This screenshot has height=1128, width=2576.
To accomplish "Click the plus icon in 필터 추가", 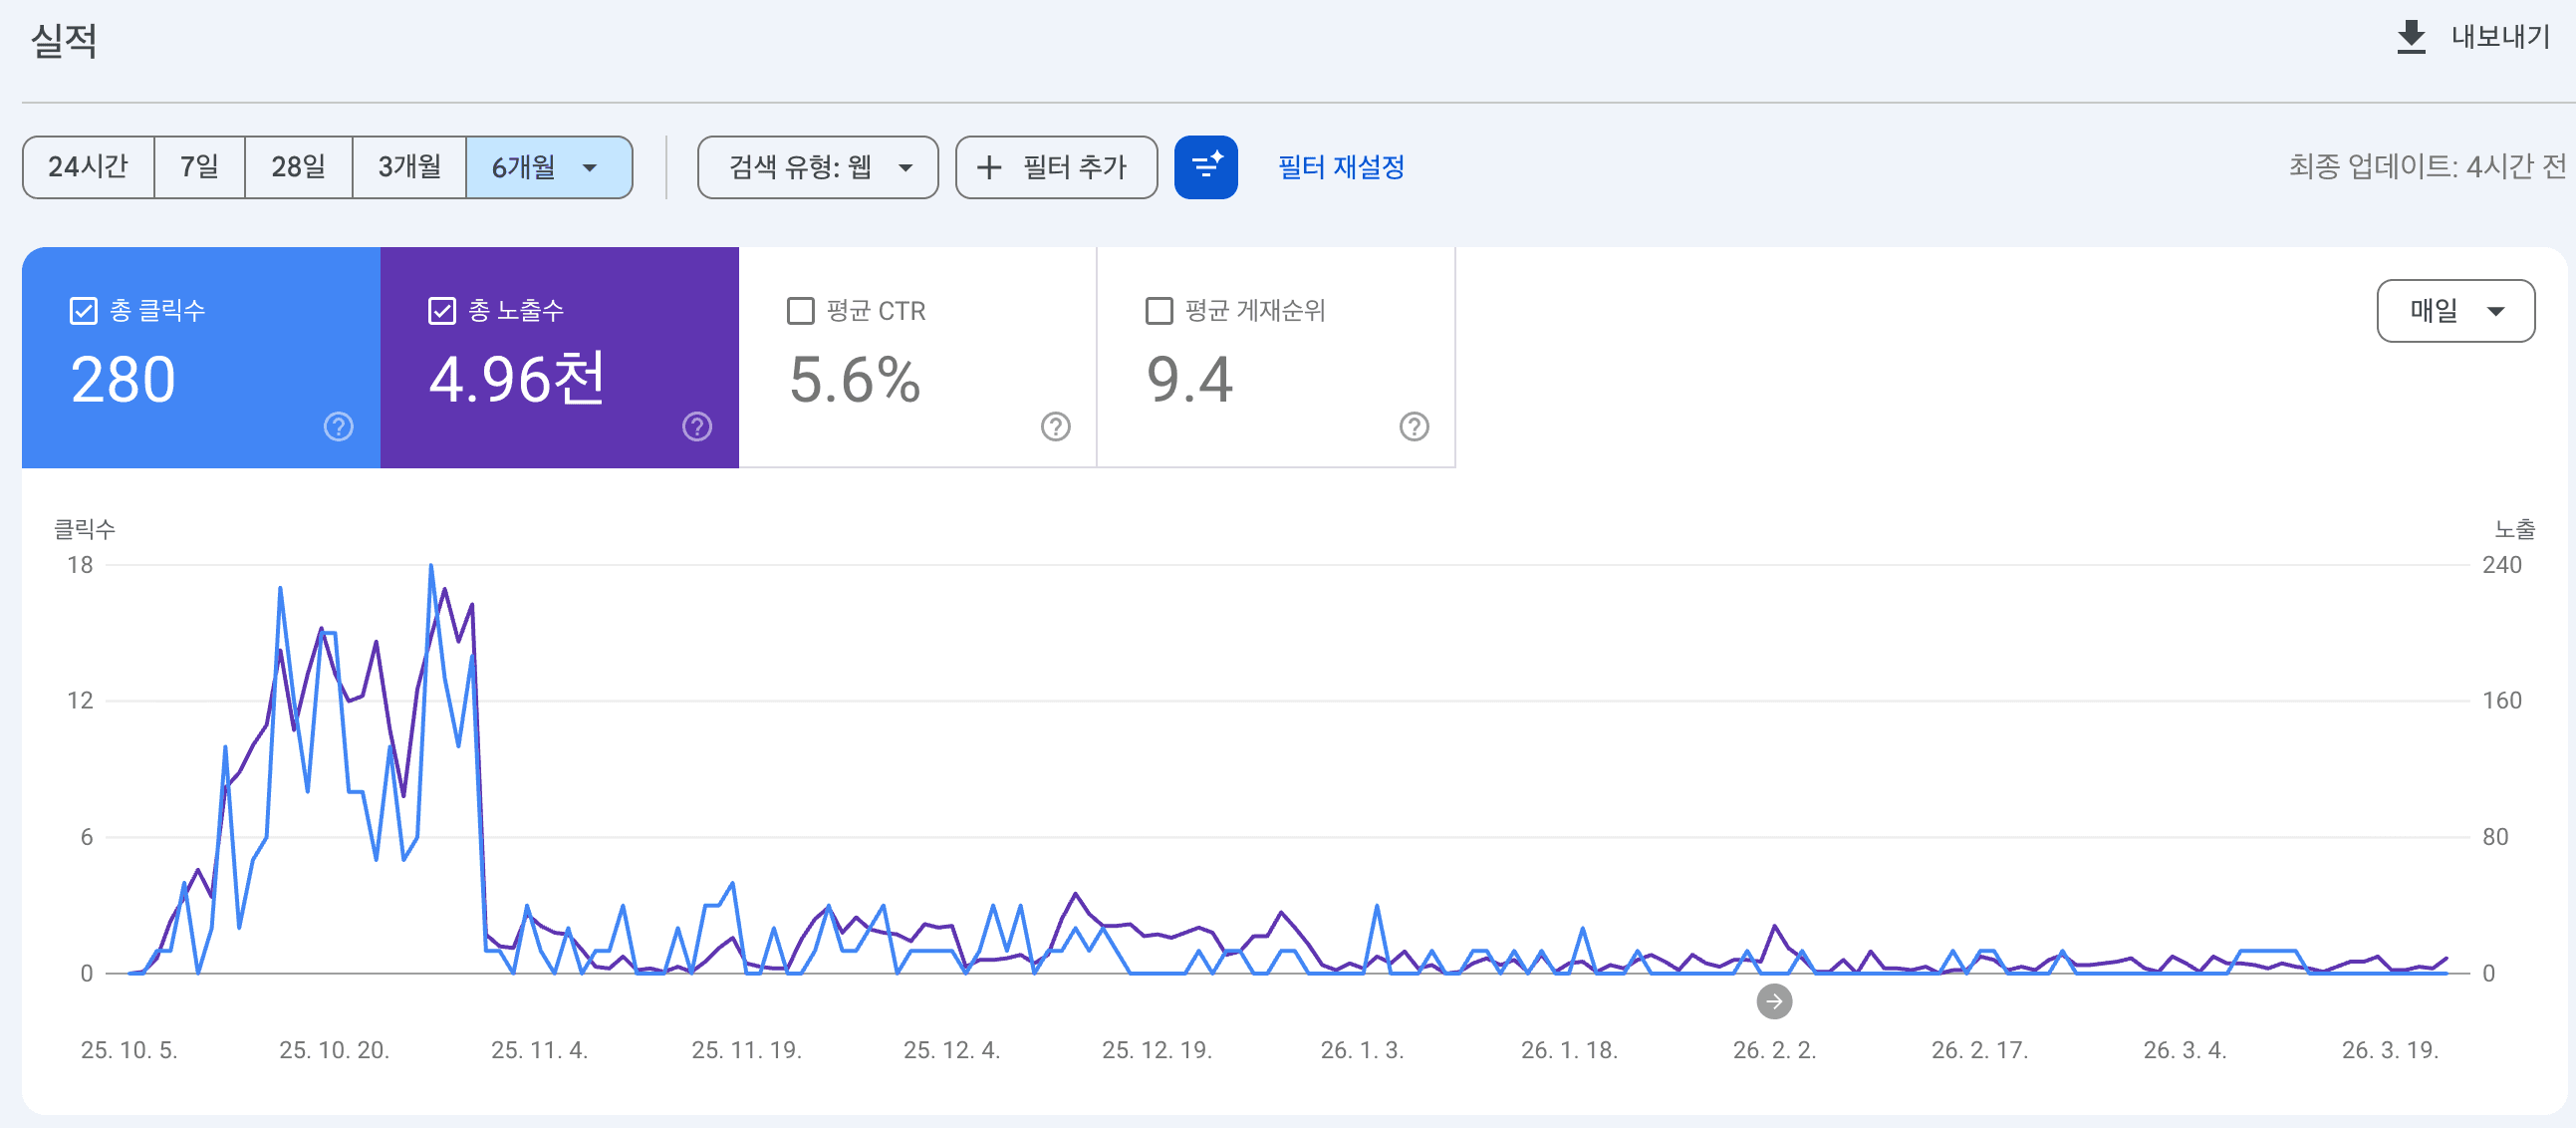I will 990,167.
